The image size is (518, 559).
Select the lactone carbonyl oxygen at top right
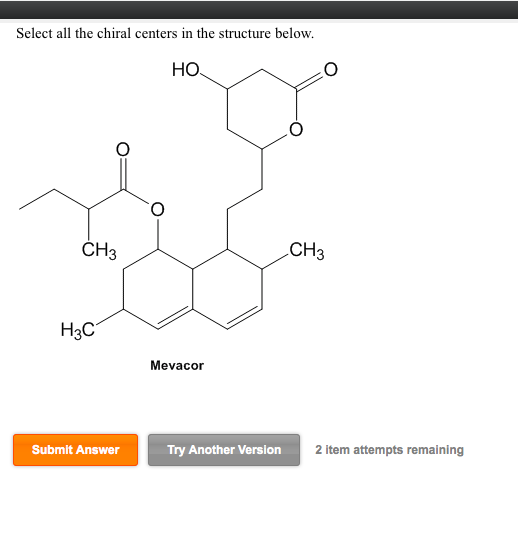(330, 70)
